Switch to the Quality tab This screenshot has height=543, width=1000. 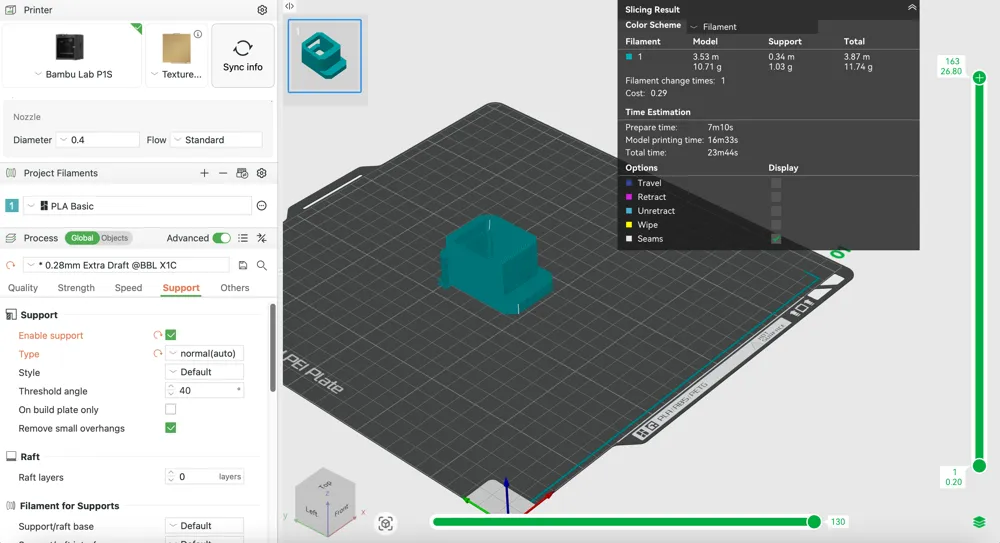(23, 288)
